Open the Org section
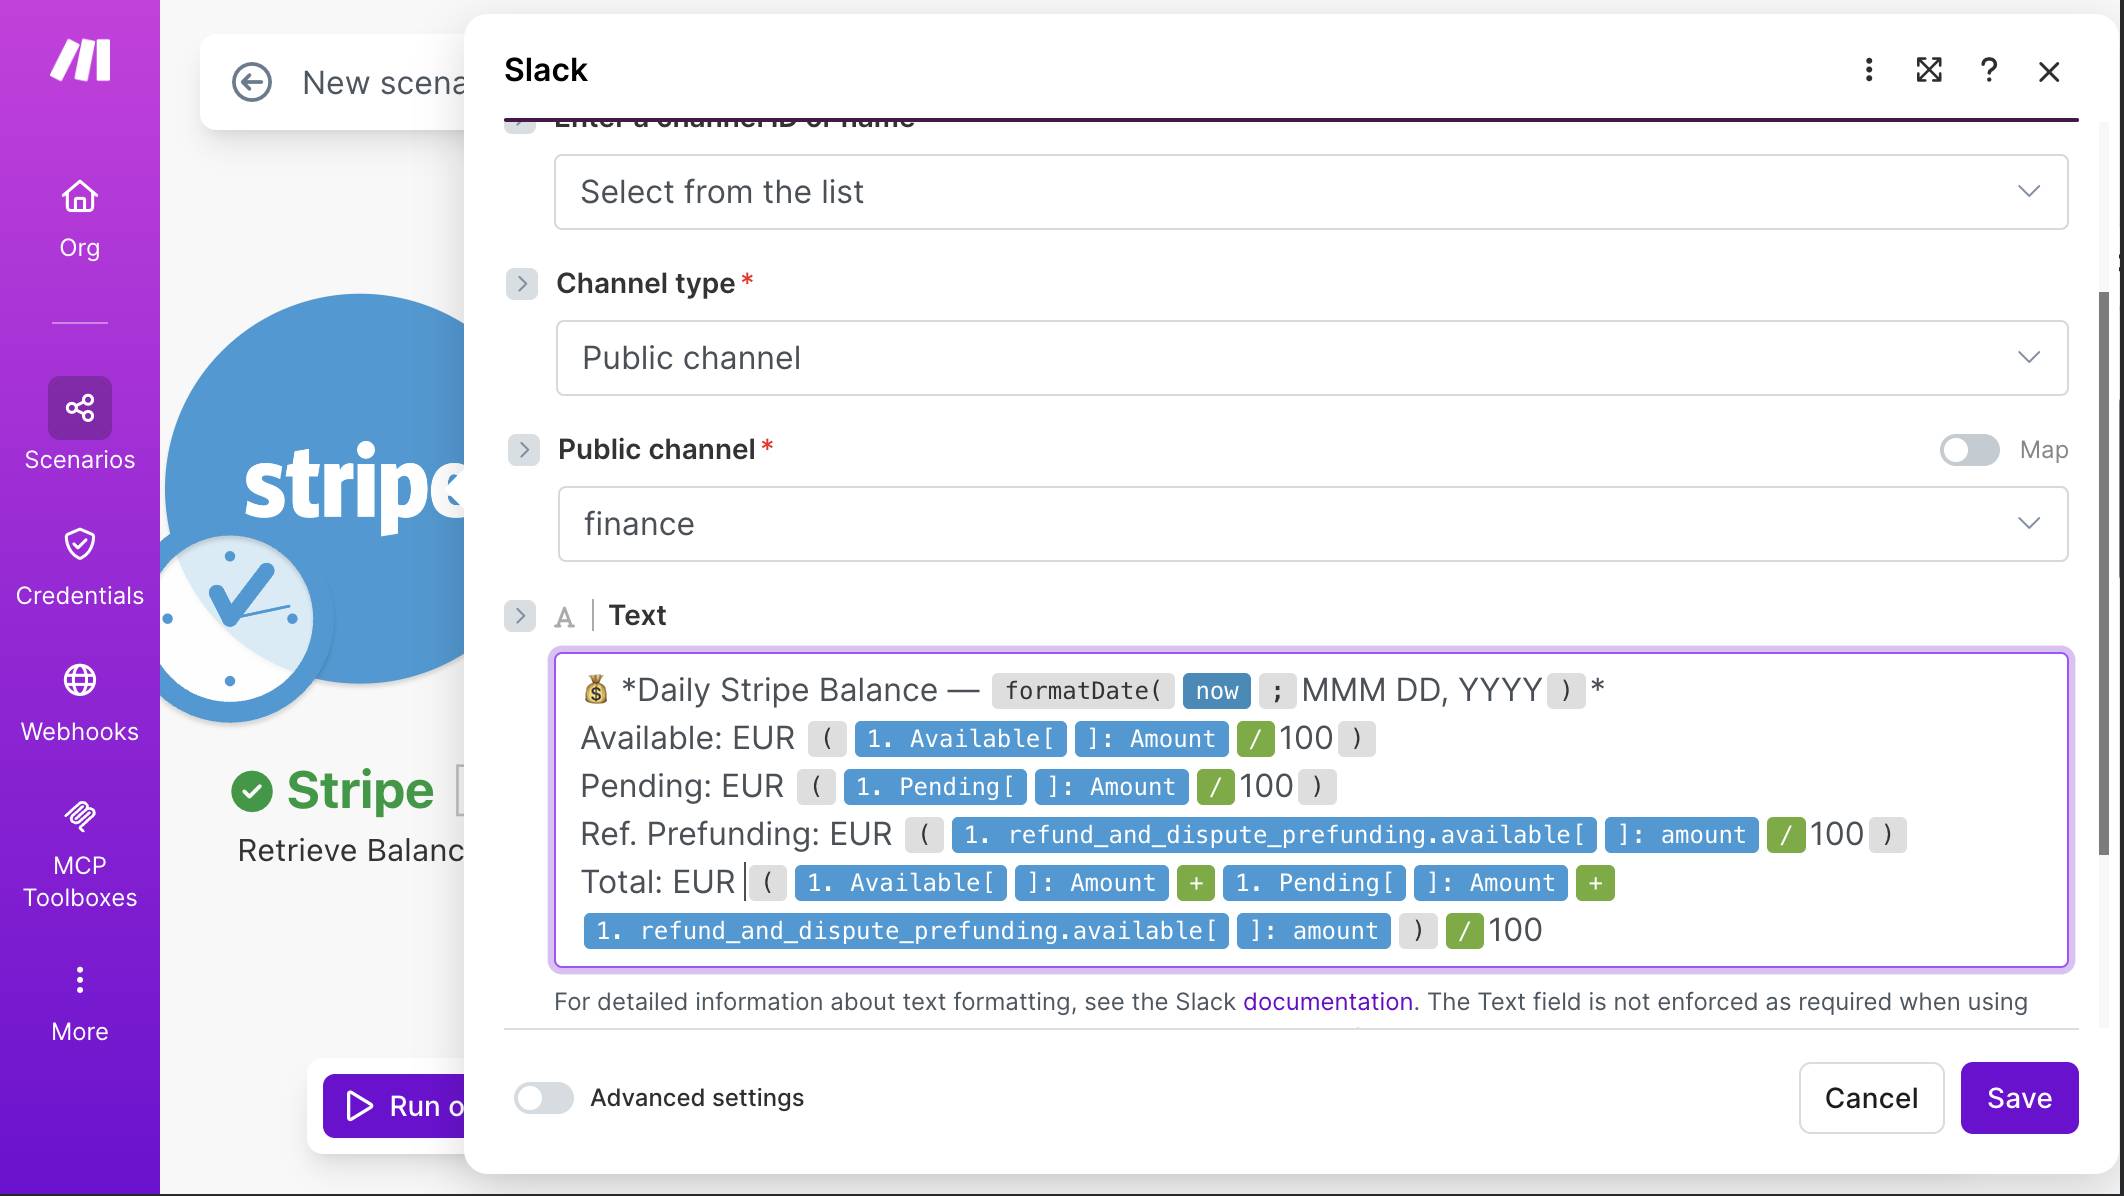 [79, 215]
